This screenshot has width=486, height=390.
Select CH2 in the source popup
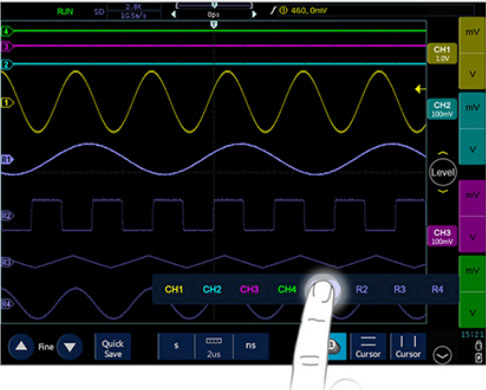(x=212, y=289)
